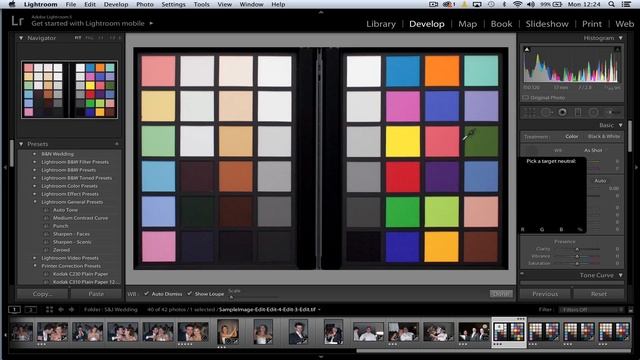Click the volume icon in menu bar
Image resolution: width=640 pixels, height=360 pixels.
[x=531, y=4]
